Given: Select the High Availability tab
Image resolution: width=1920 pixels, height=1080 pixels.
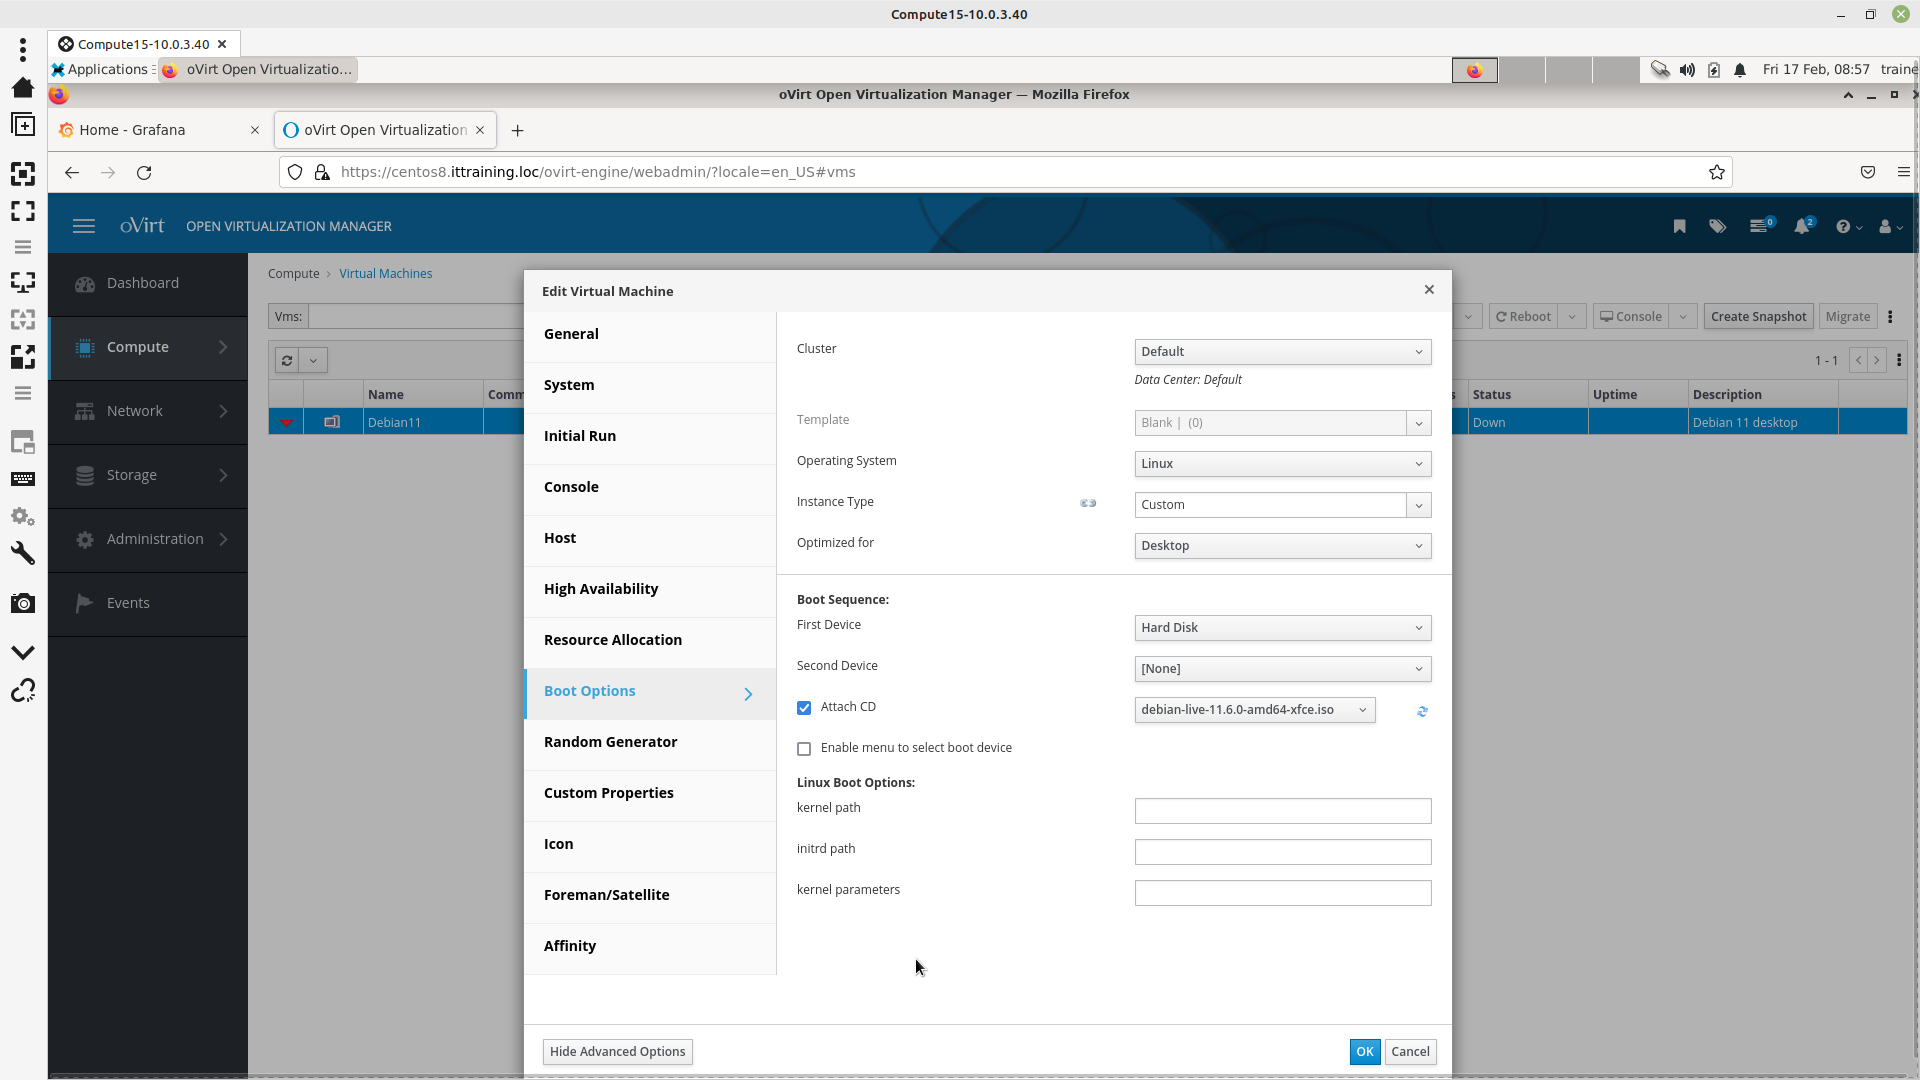Looking at the screenshot, I should [601, 589].
